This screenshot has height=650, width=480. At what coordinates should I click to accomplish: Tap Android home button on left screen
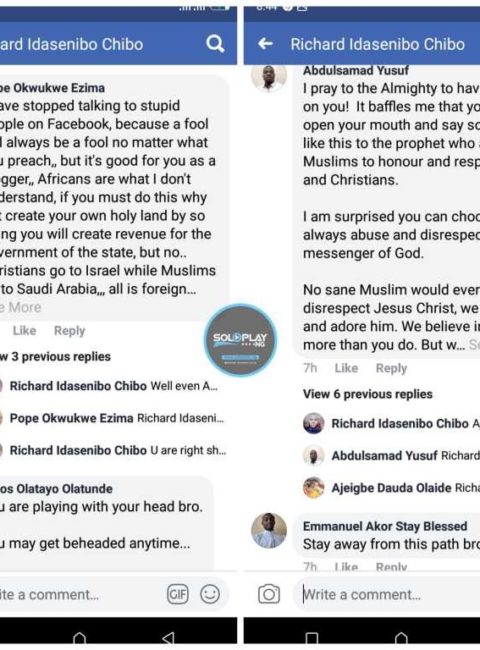click(x=80, y=639)
